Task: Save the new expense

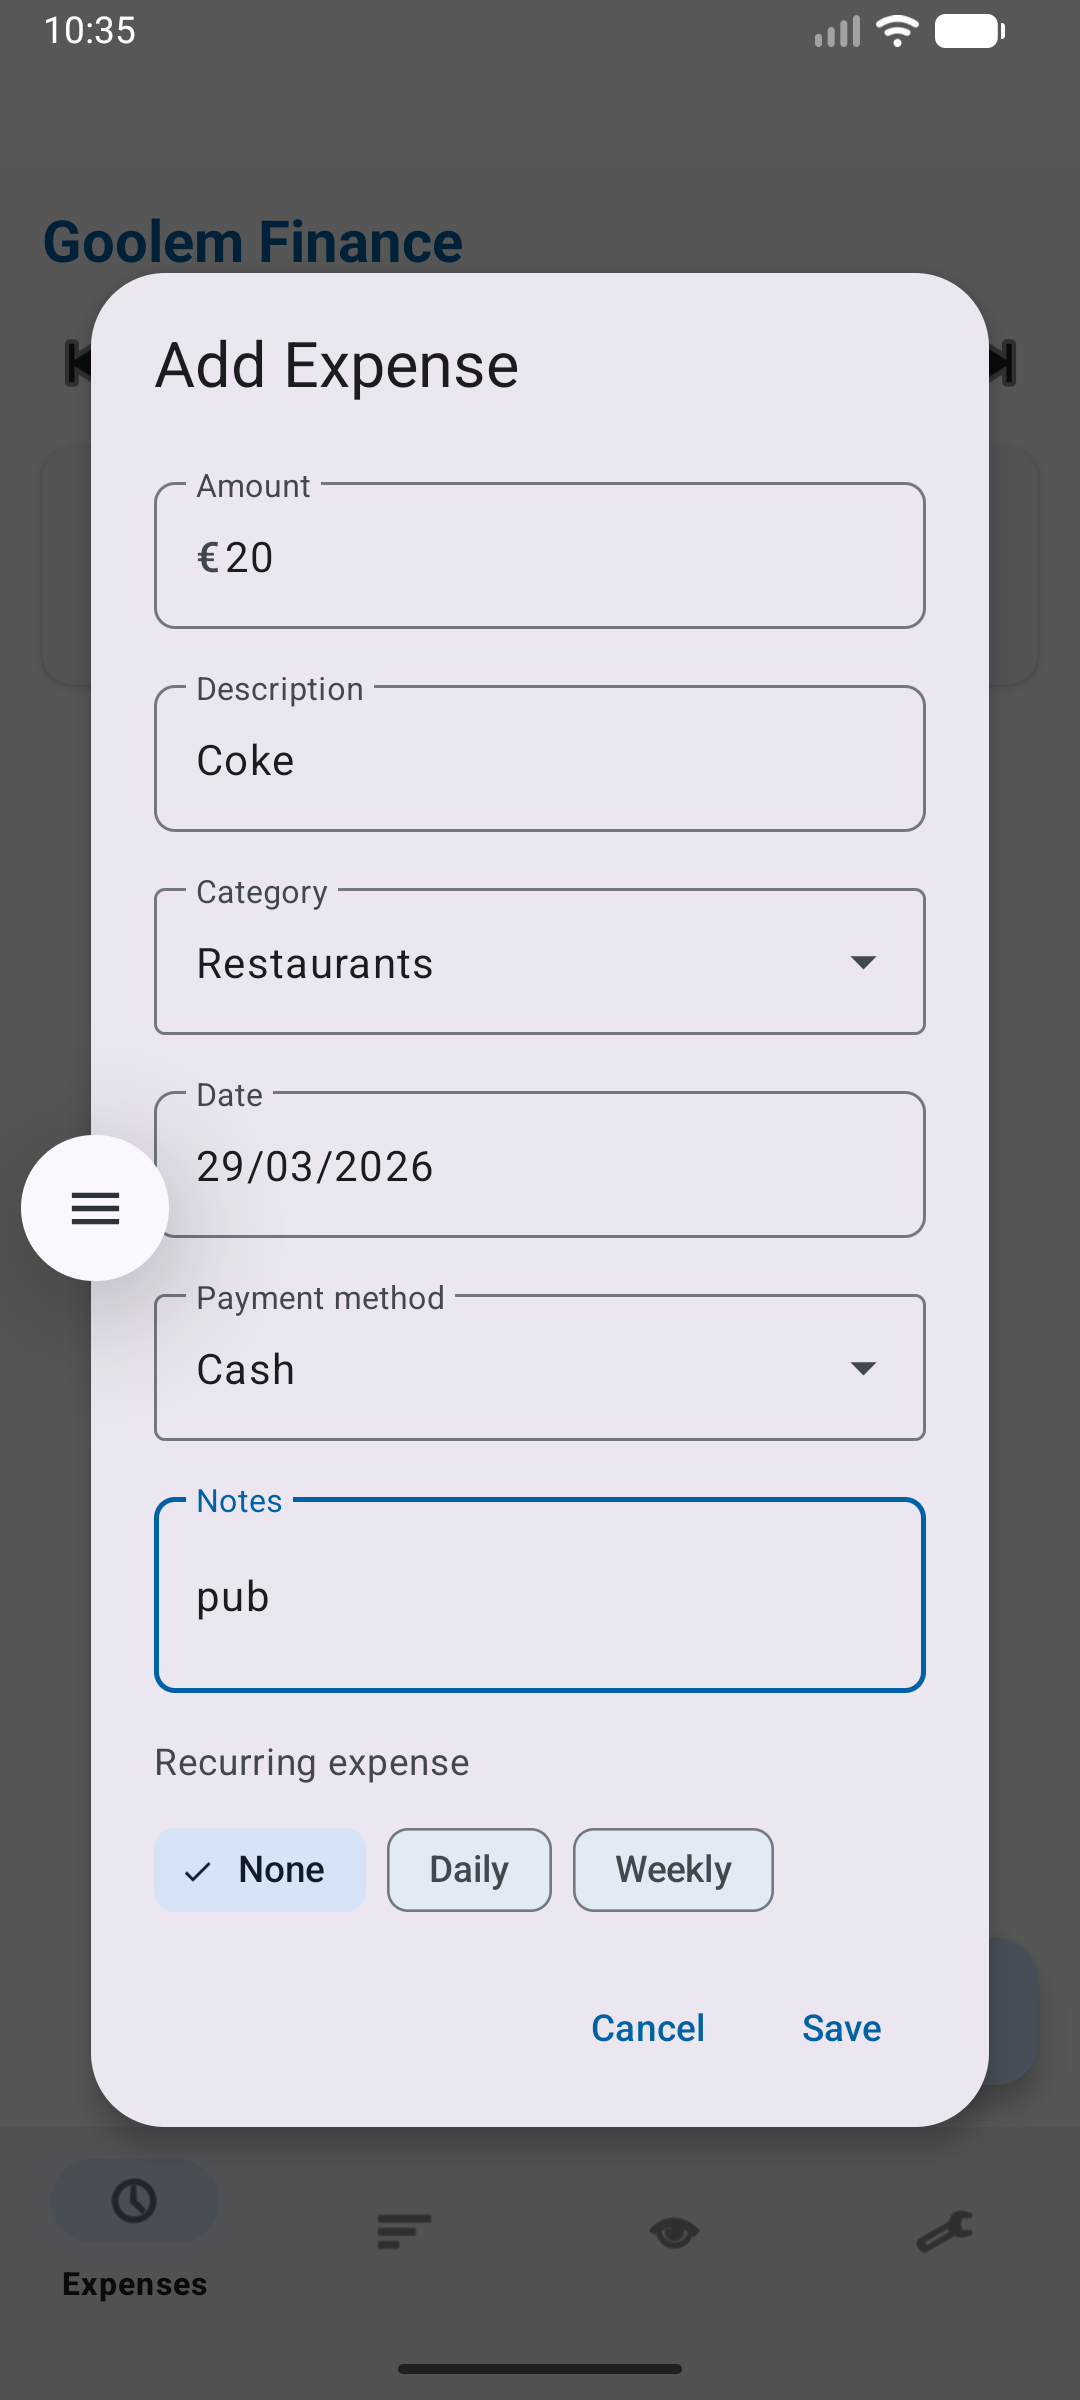Action: [x=841, y=2028]
